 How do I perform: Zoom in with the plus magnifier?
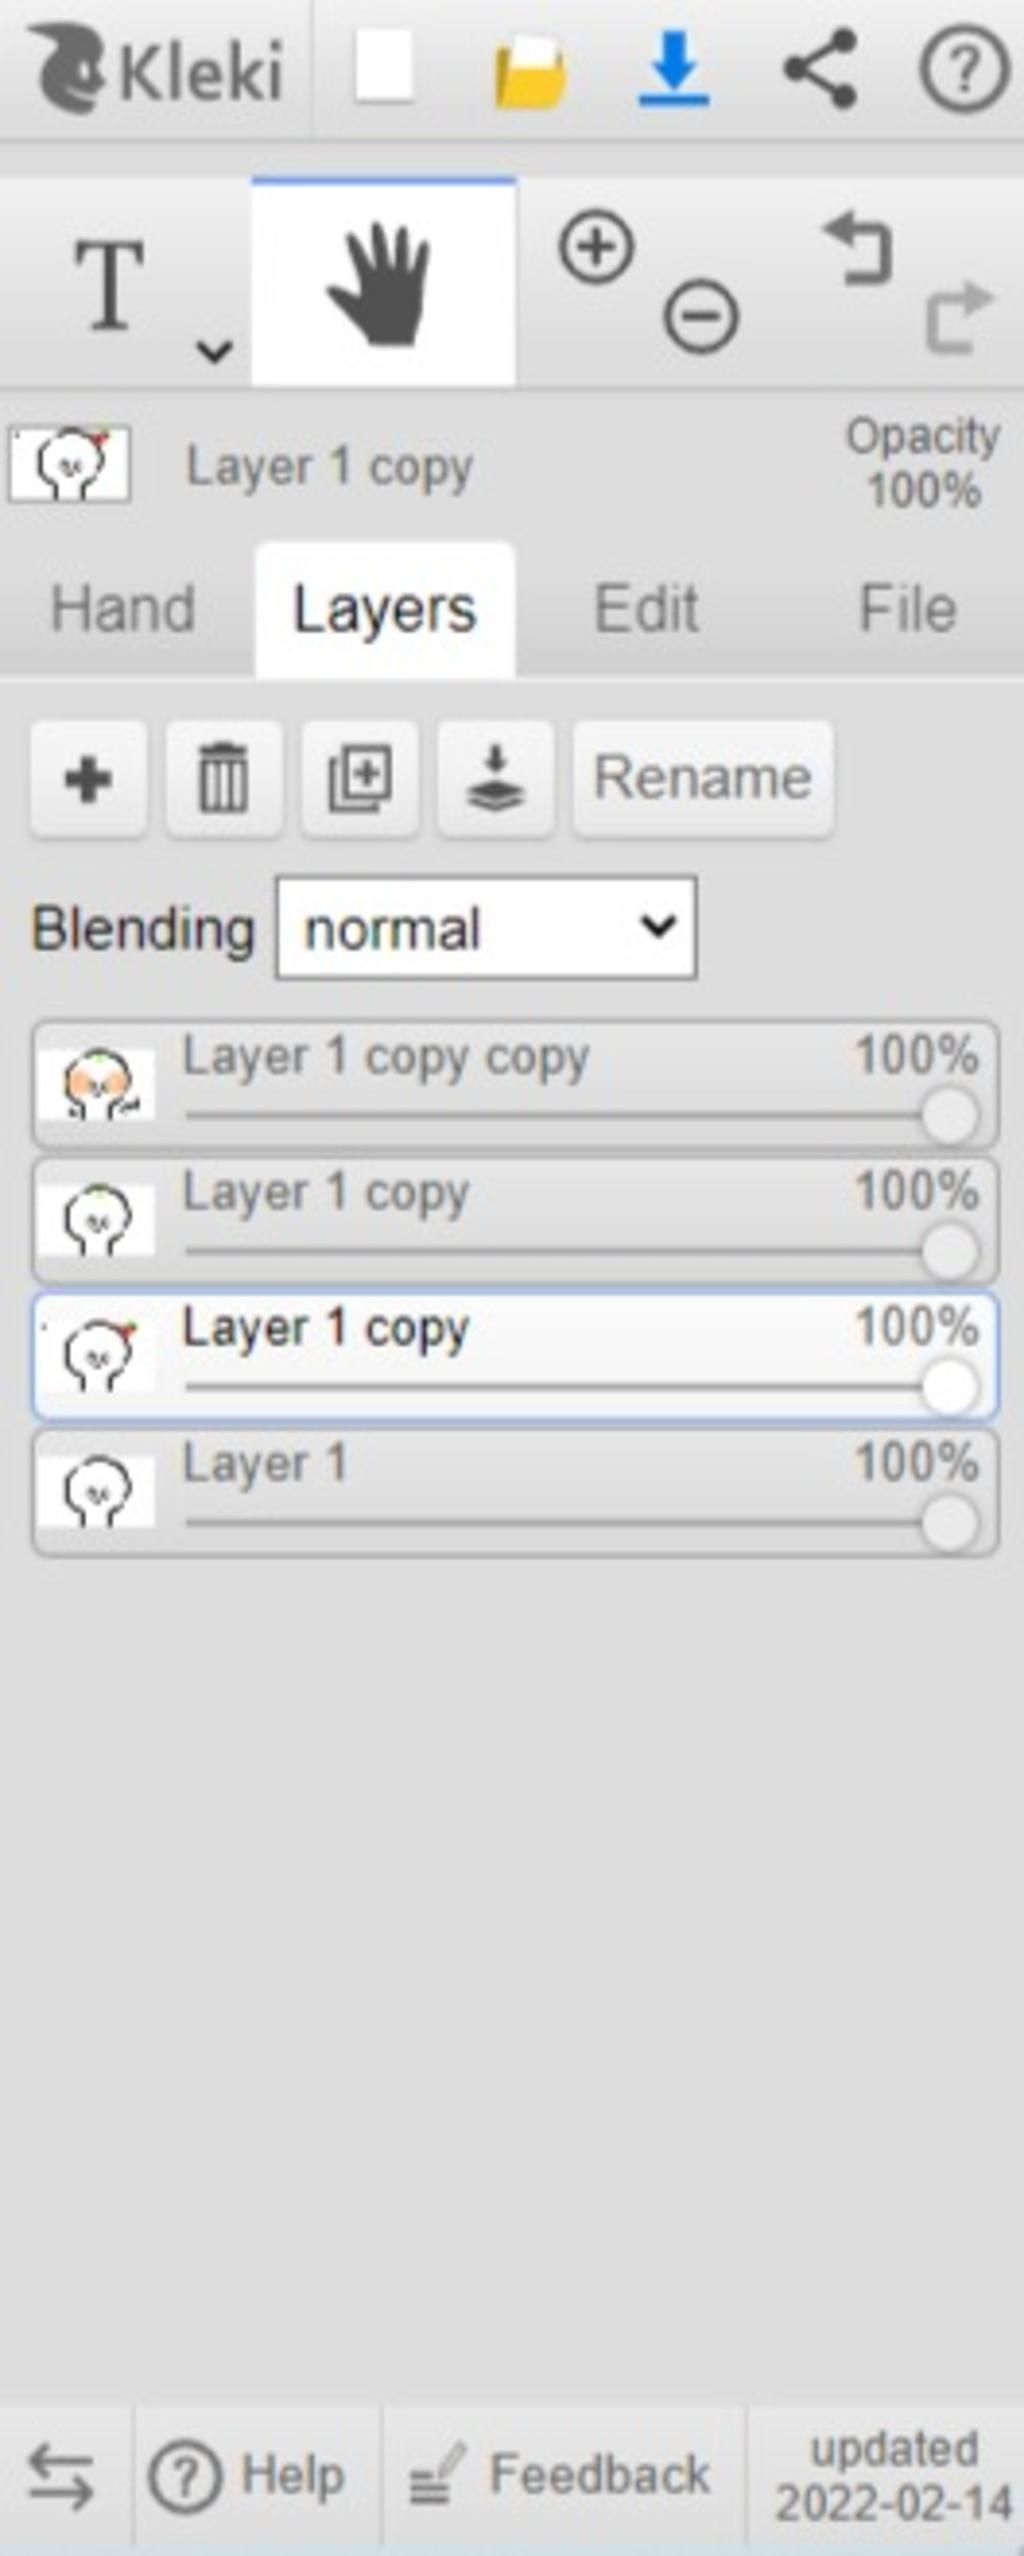[597, 247]
